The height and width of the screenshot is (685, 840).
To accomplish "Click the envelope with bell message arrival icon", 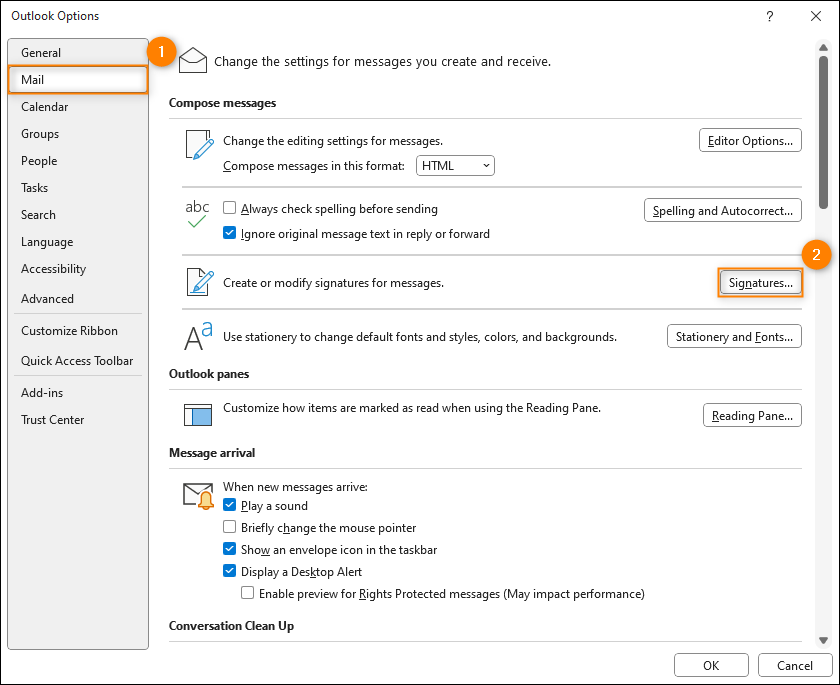I will point(198,496).
